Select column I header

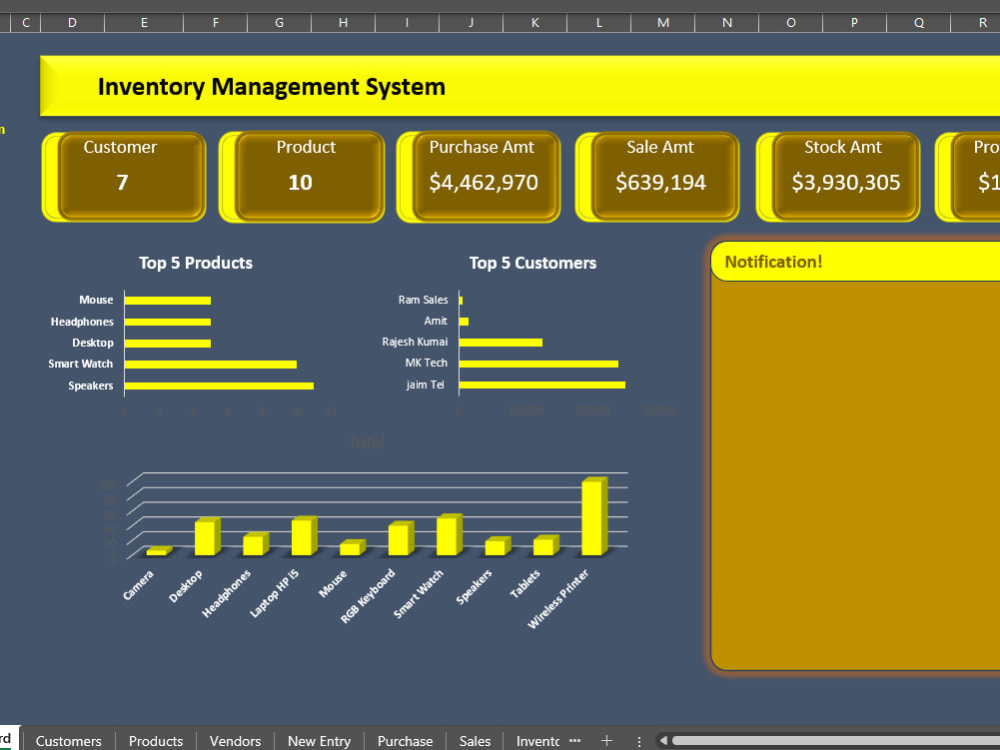[x=407, y=22]
